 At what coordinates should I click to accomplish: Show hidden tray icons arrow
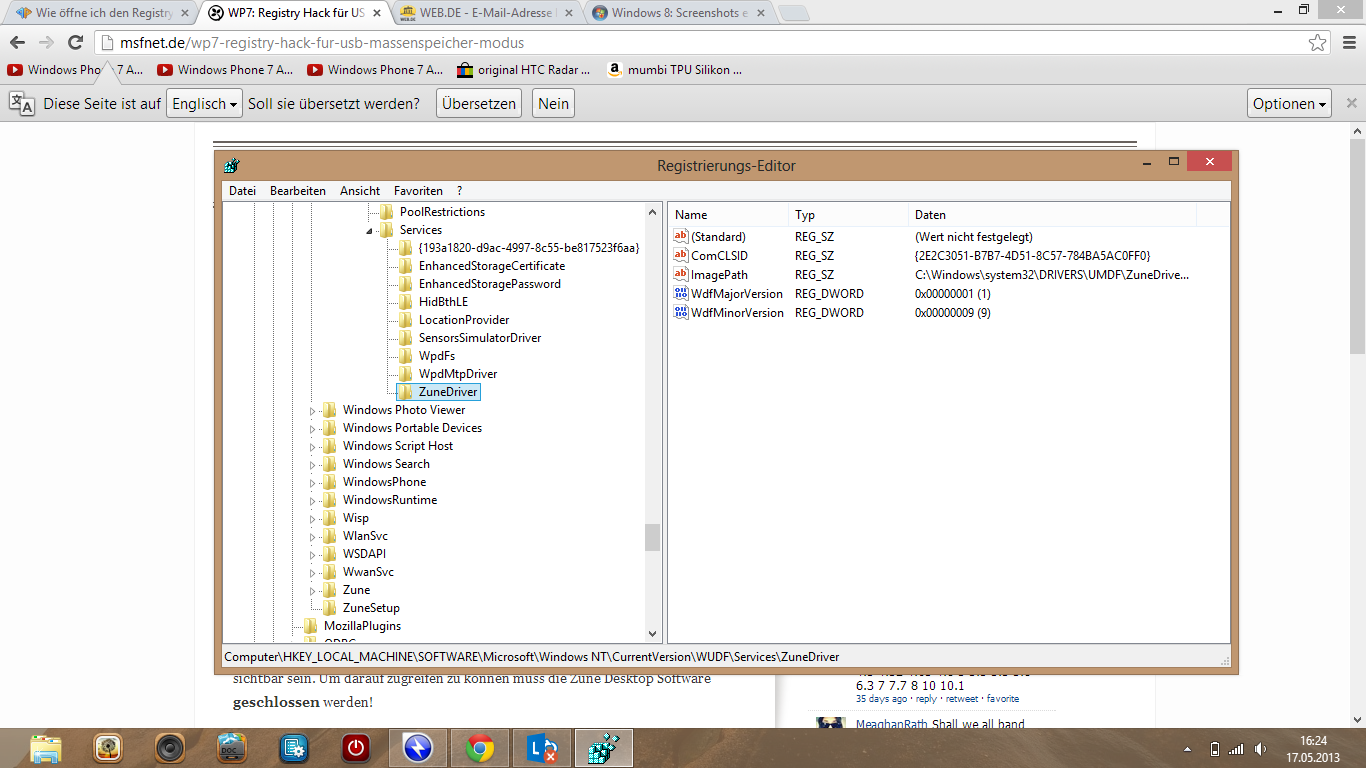click(x=1188, y=749)
